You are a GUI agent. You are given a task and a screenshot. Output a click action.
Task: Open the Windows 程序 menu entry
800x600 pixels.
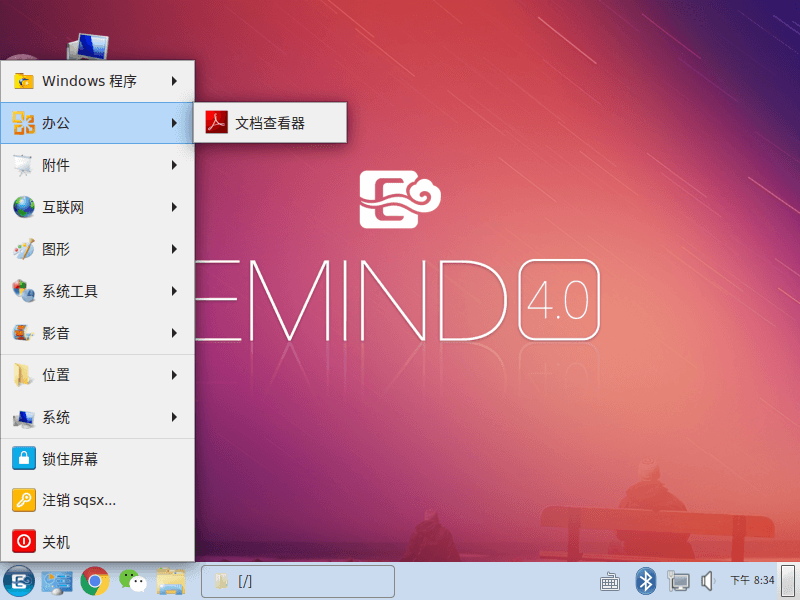(x=97, y=81)
